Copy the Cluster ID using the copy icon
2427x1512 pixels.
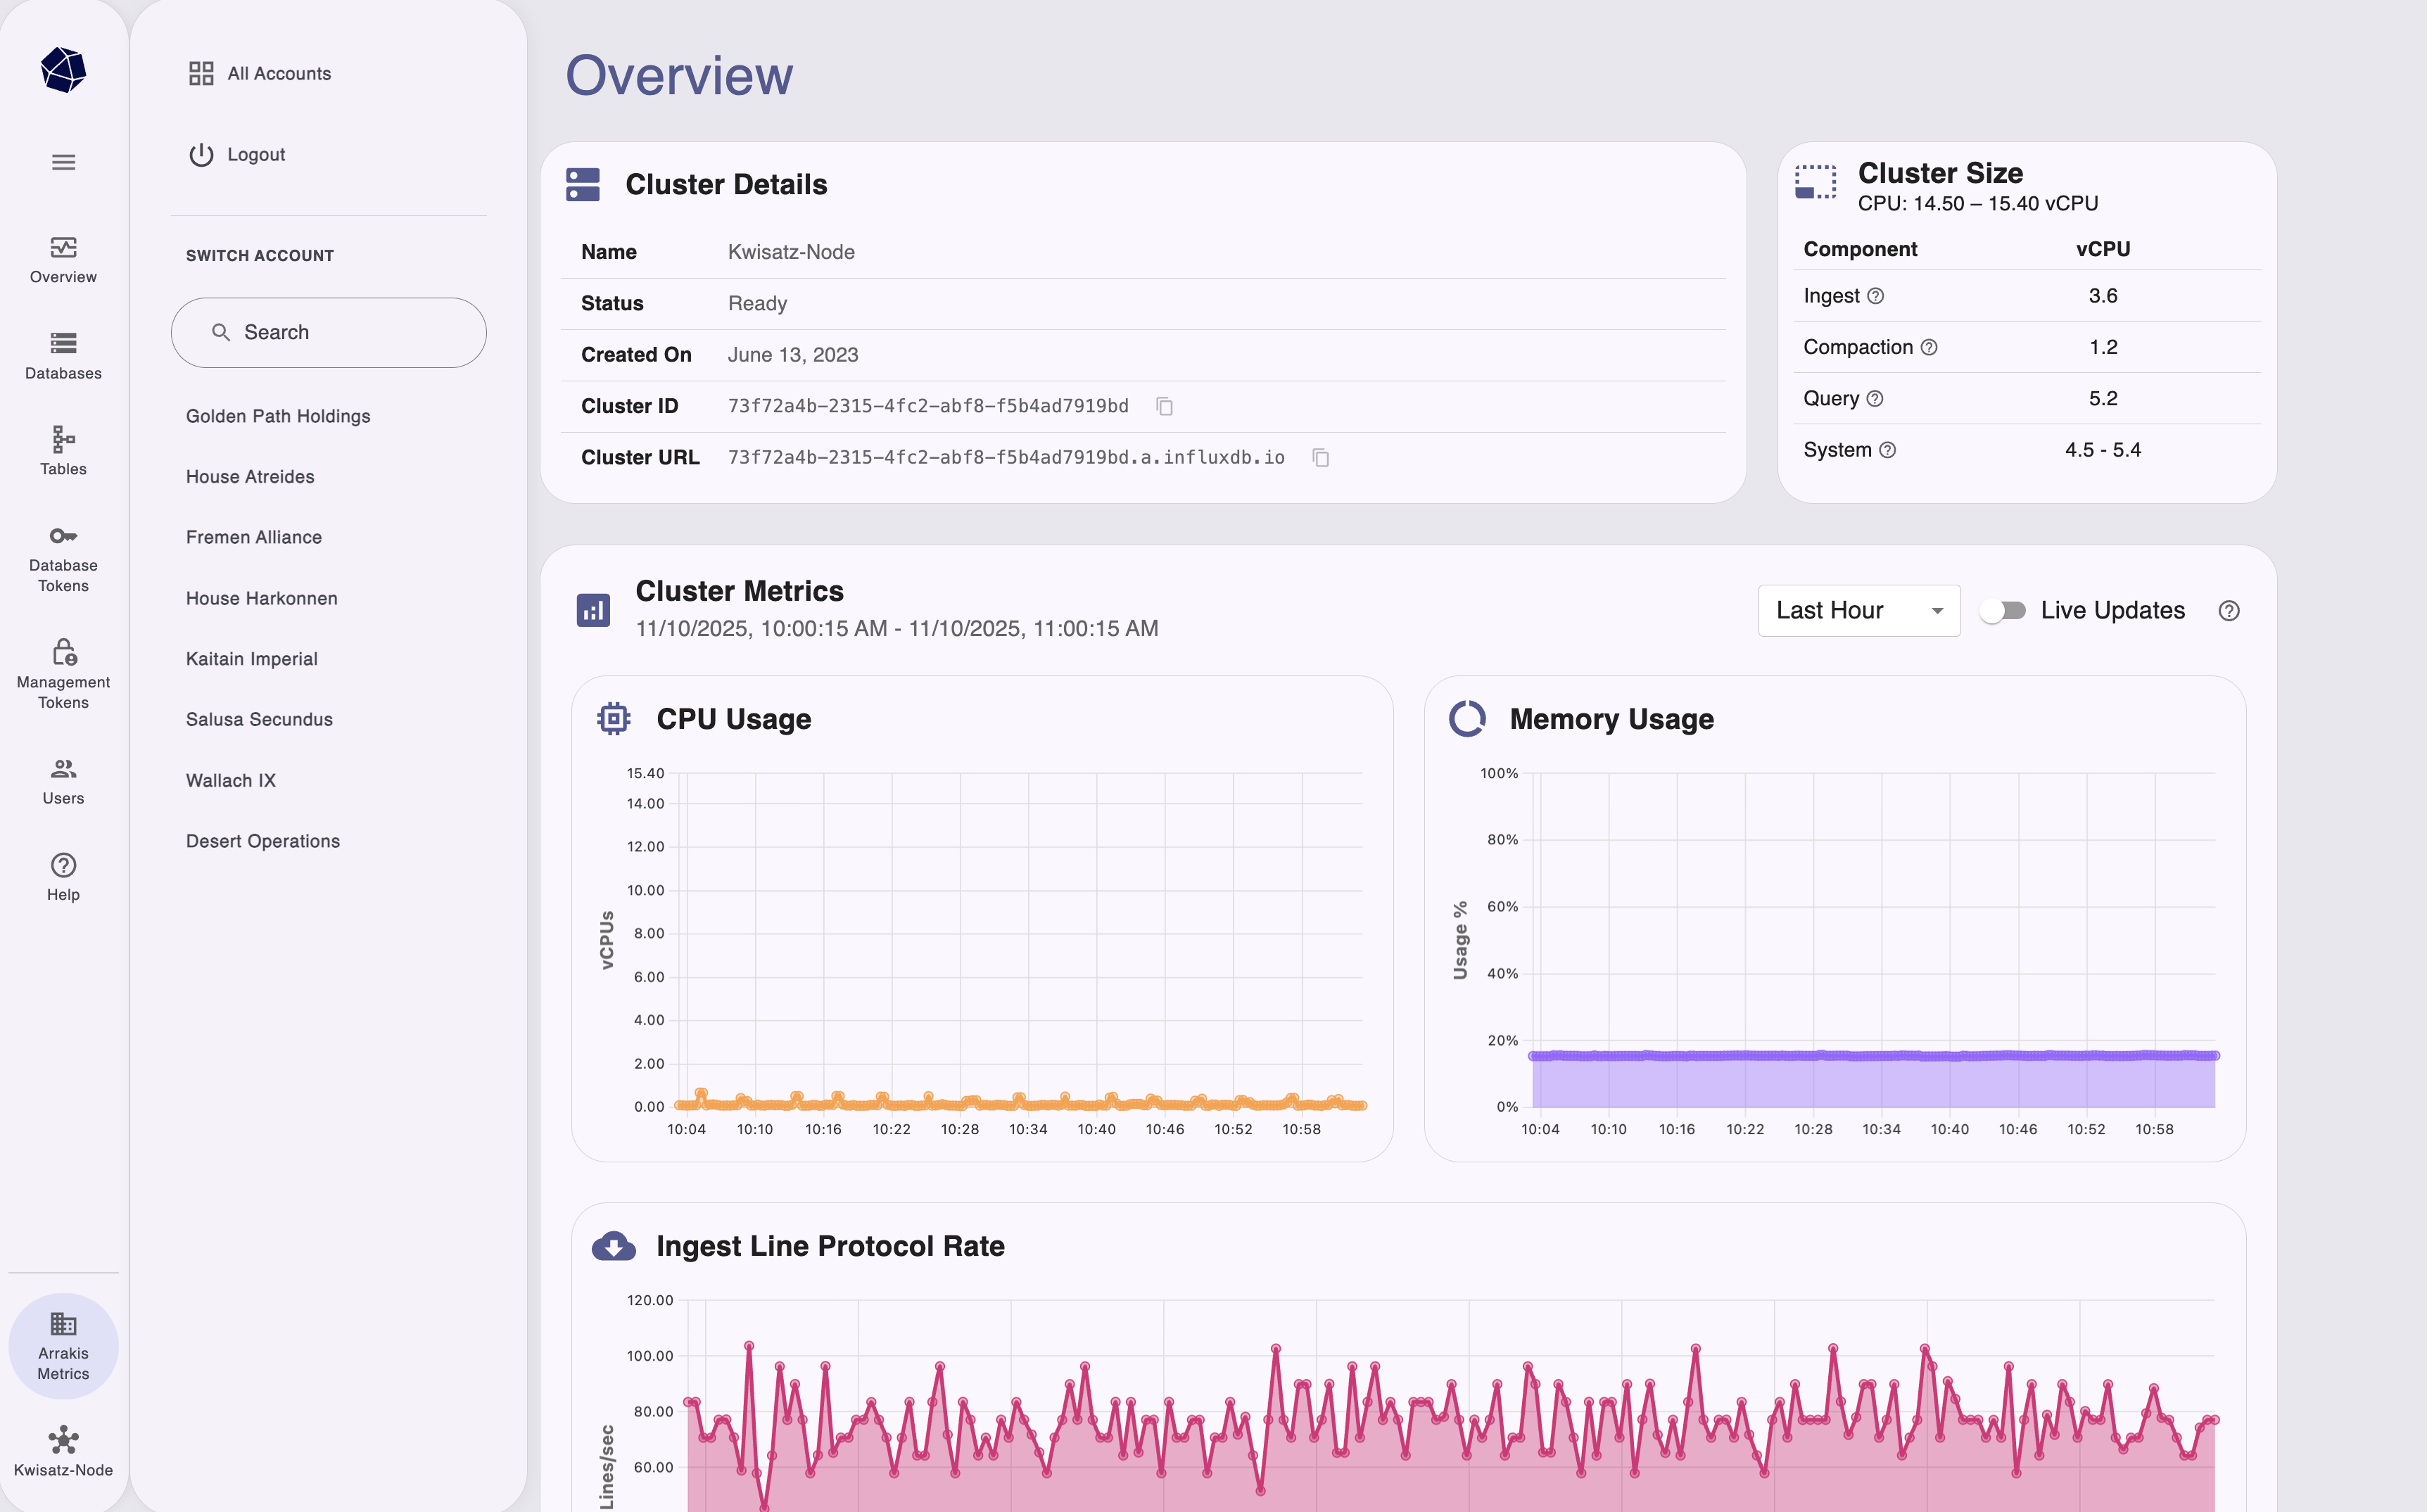click(x=1165, y=406)
